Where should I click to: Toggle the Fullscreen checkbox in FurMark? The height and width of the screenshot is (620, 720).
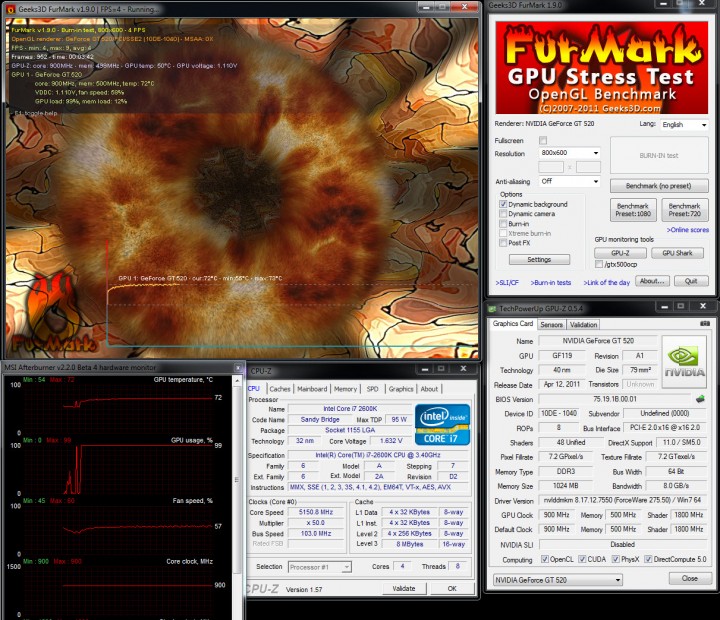tap(543, 140)
